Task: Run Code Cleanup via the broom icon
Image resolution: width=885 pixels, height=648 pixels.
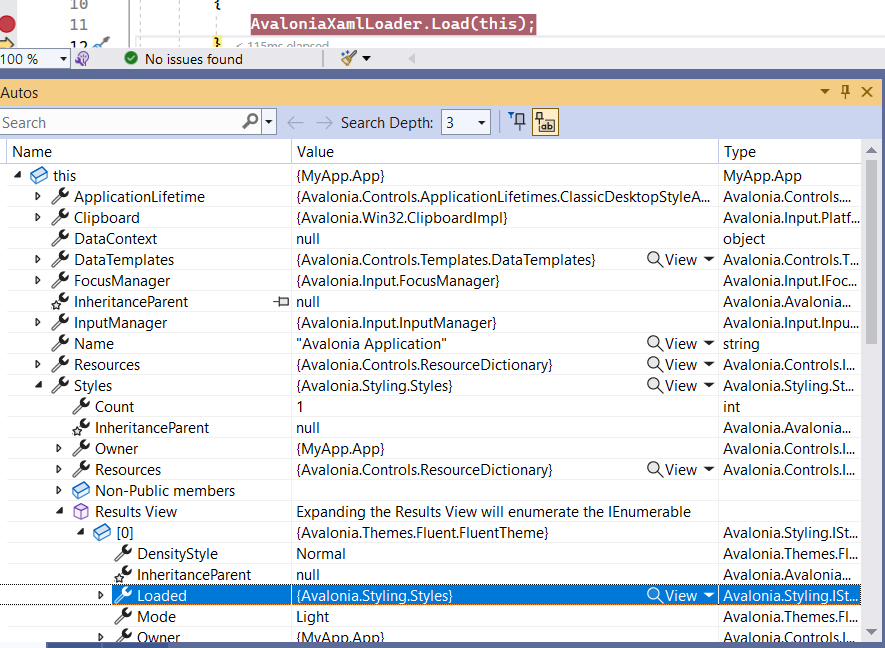Action: point(347,58)
